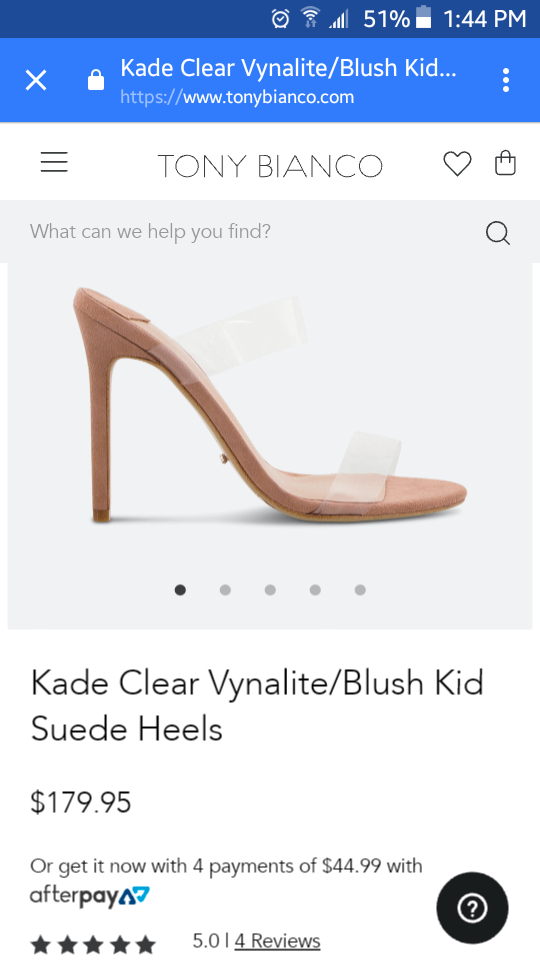Open the browser three-dot overflow menu
This screenshot has width=540, height=960.
point(506,80)
